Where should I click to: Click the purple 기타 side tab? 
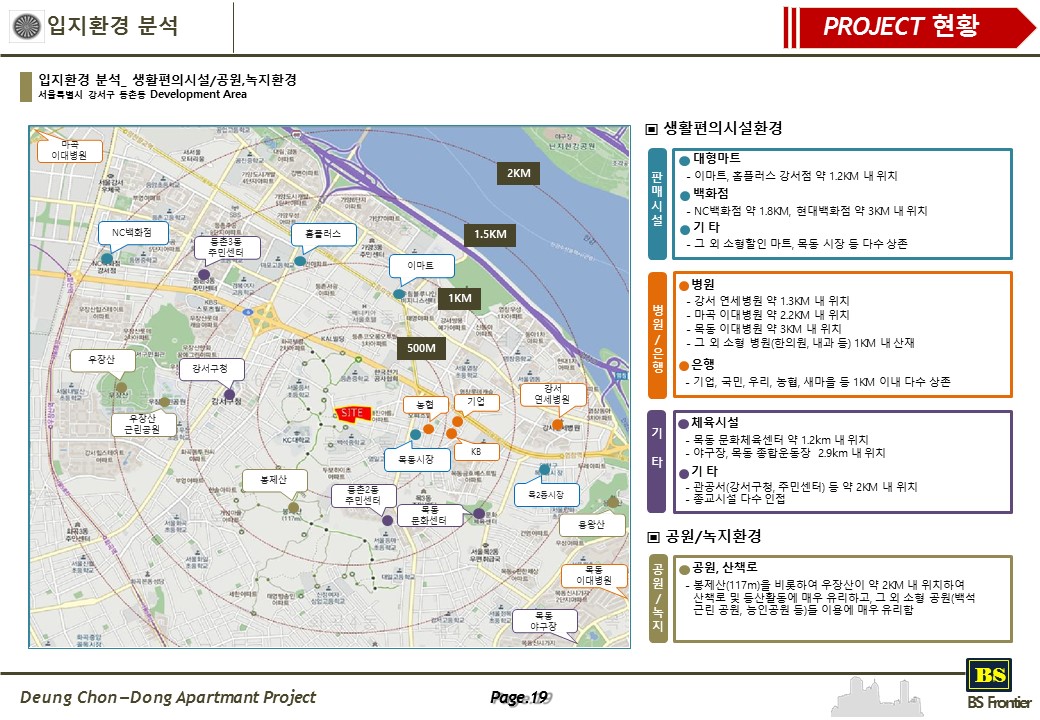[656, 462]
